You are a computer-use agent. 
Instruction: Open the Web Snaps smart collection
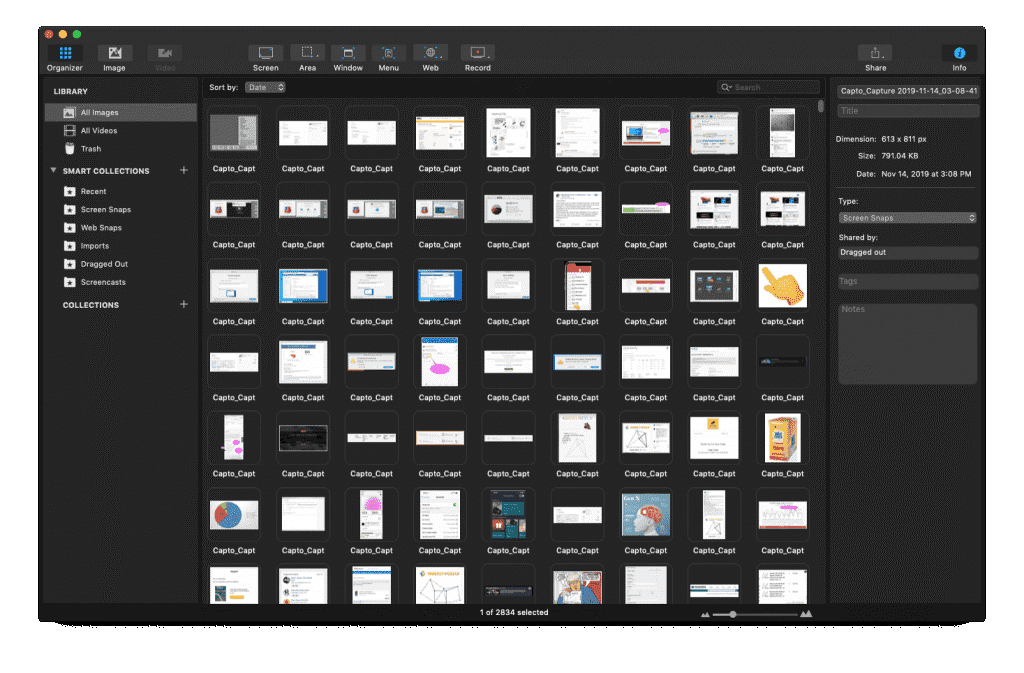pyautogui.click(x=100, y=228)
